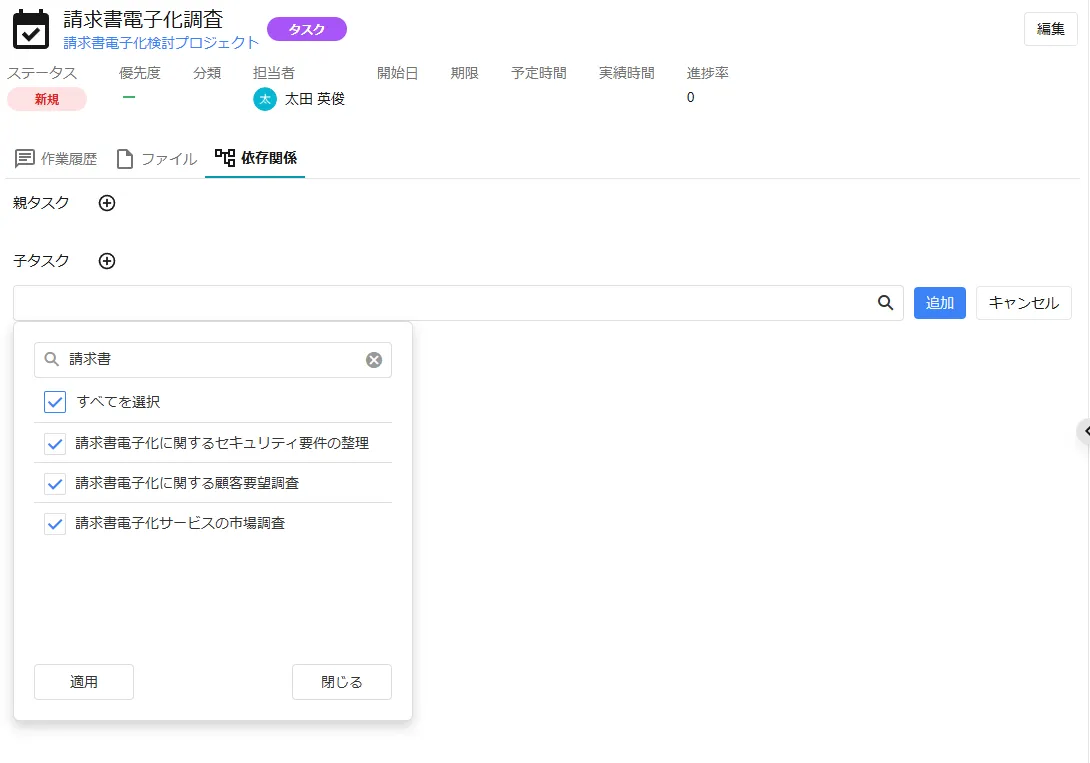Image resolution: width=1090 pixels, height=763 pixels.
Task: Uncheck 請求書電子化に関するセキュリティ要件の整理
Action: pyautogui.click(x=55, y=443)
